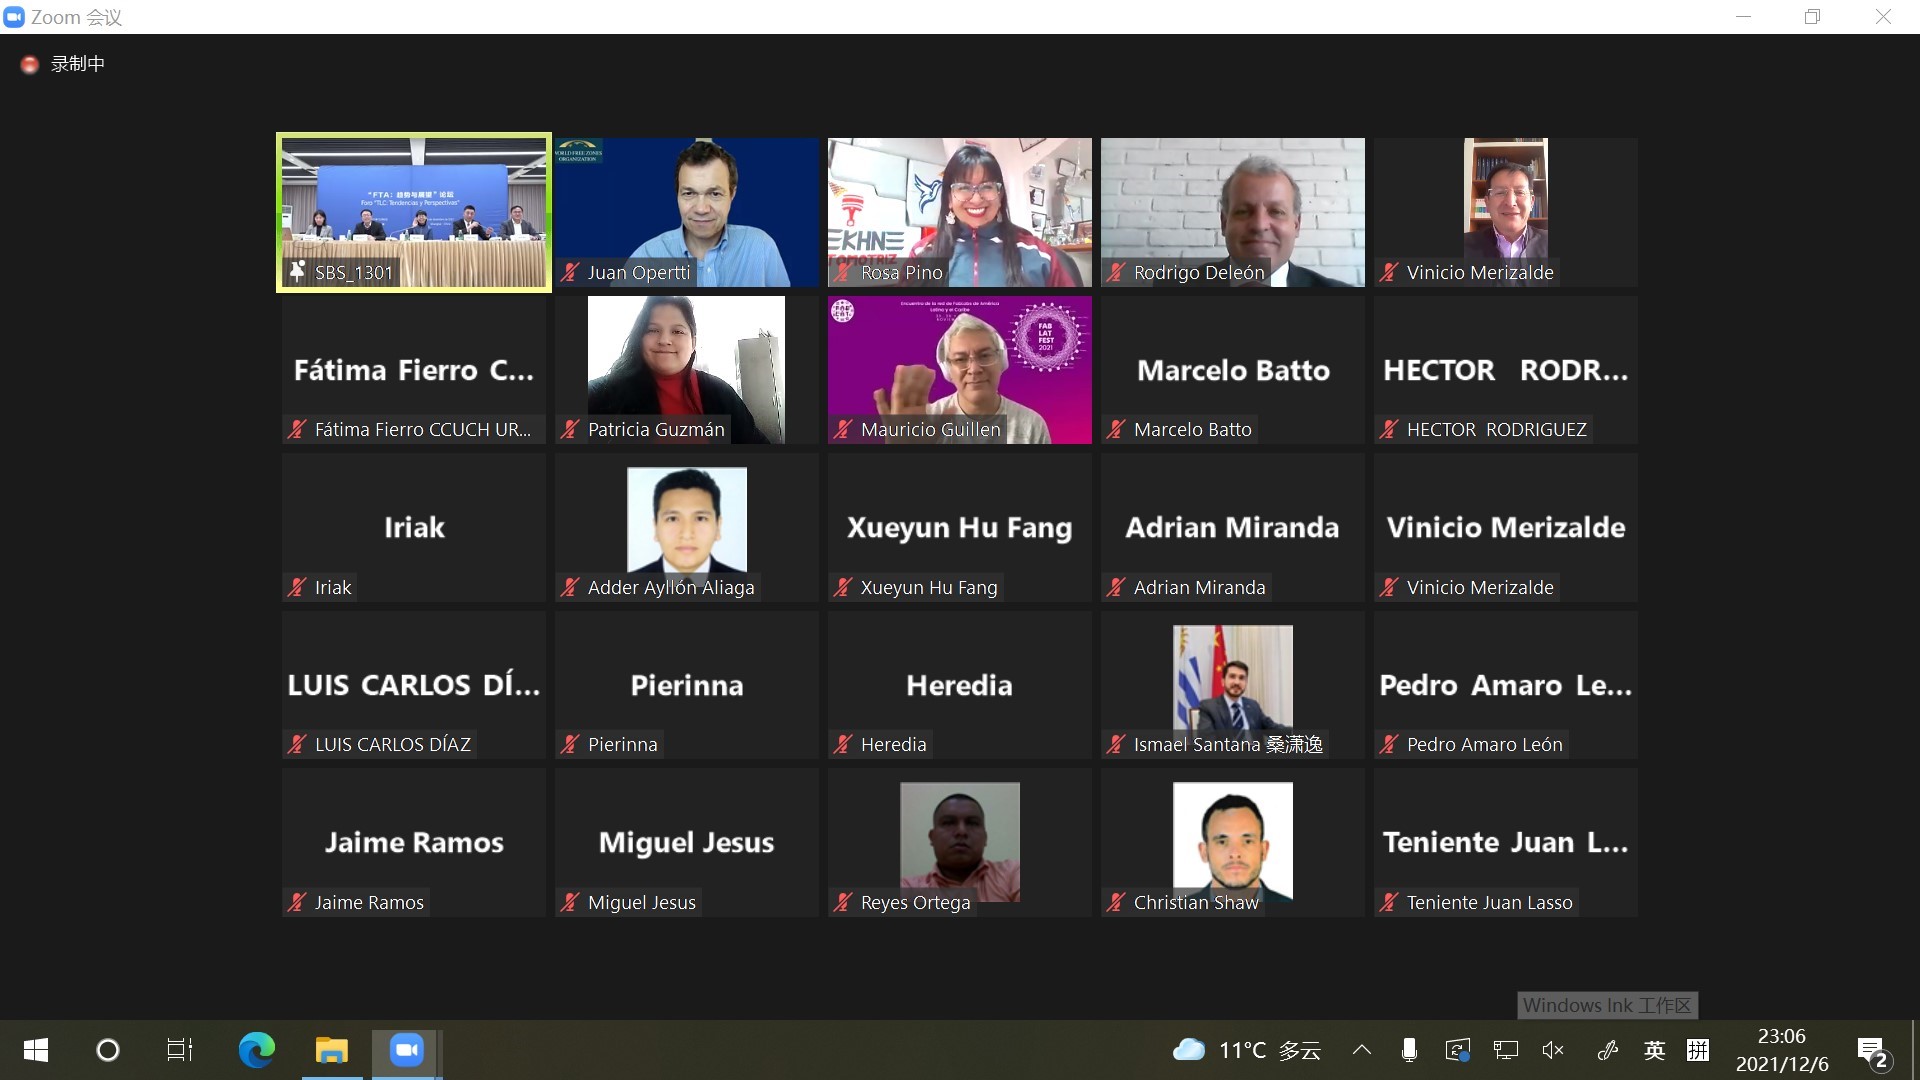The image size is (1920, 1080).
Task: Click the pin icon on SBS_1301
Action: [x=297, y=271]
